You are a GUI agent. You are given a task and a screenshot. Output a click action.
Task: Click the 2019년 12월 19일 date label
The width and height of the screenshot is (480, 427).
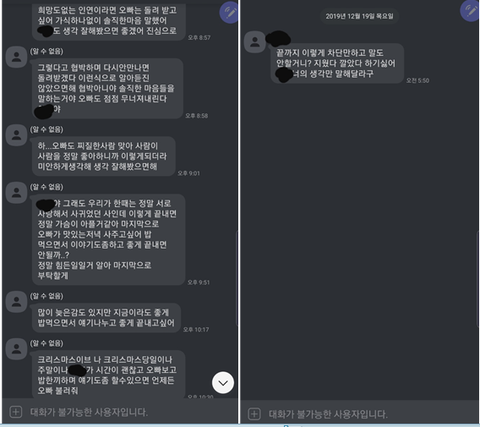(x=359, y=16)
